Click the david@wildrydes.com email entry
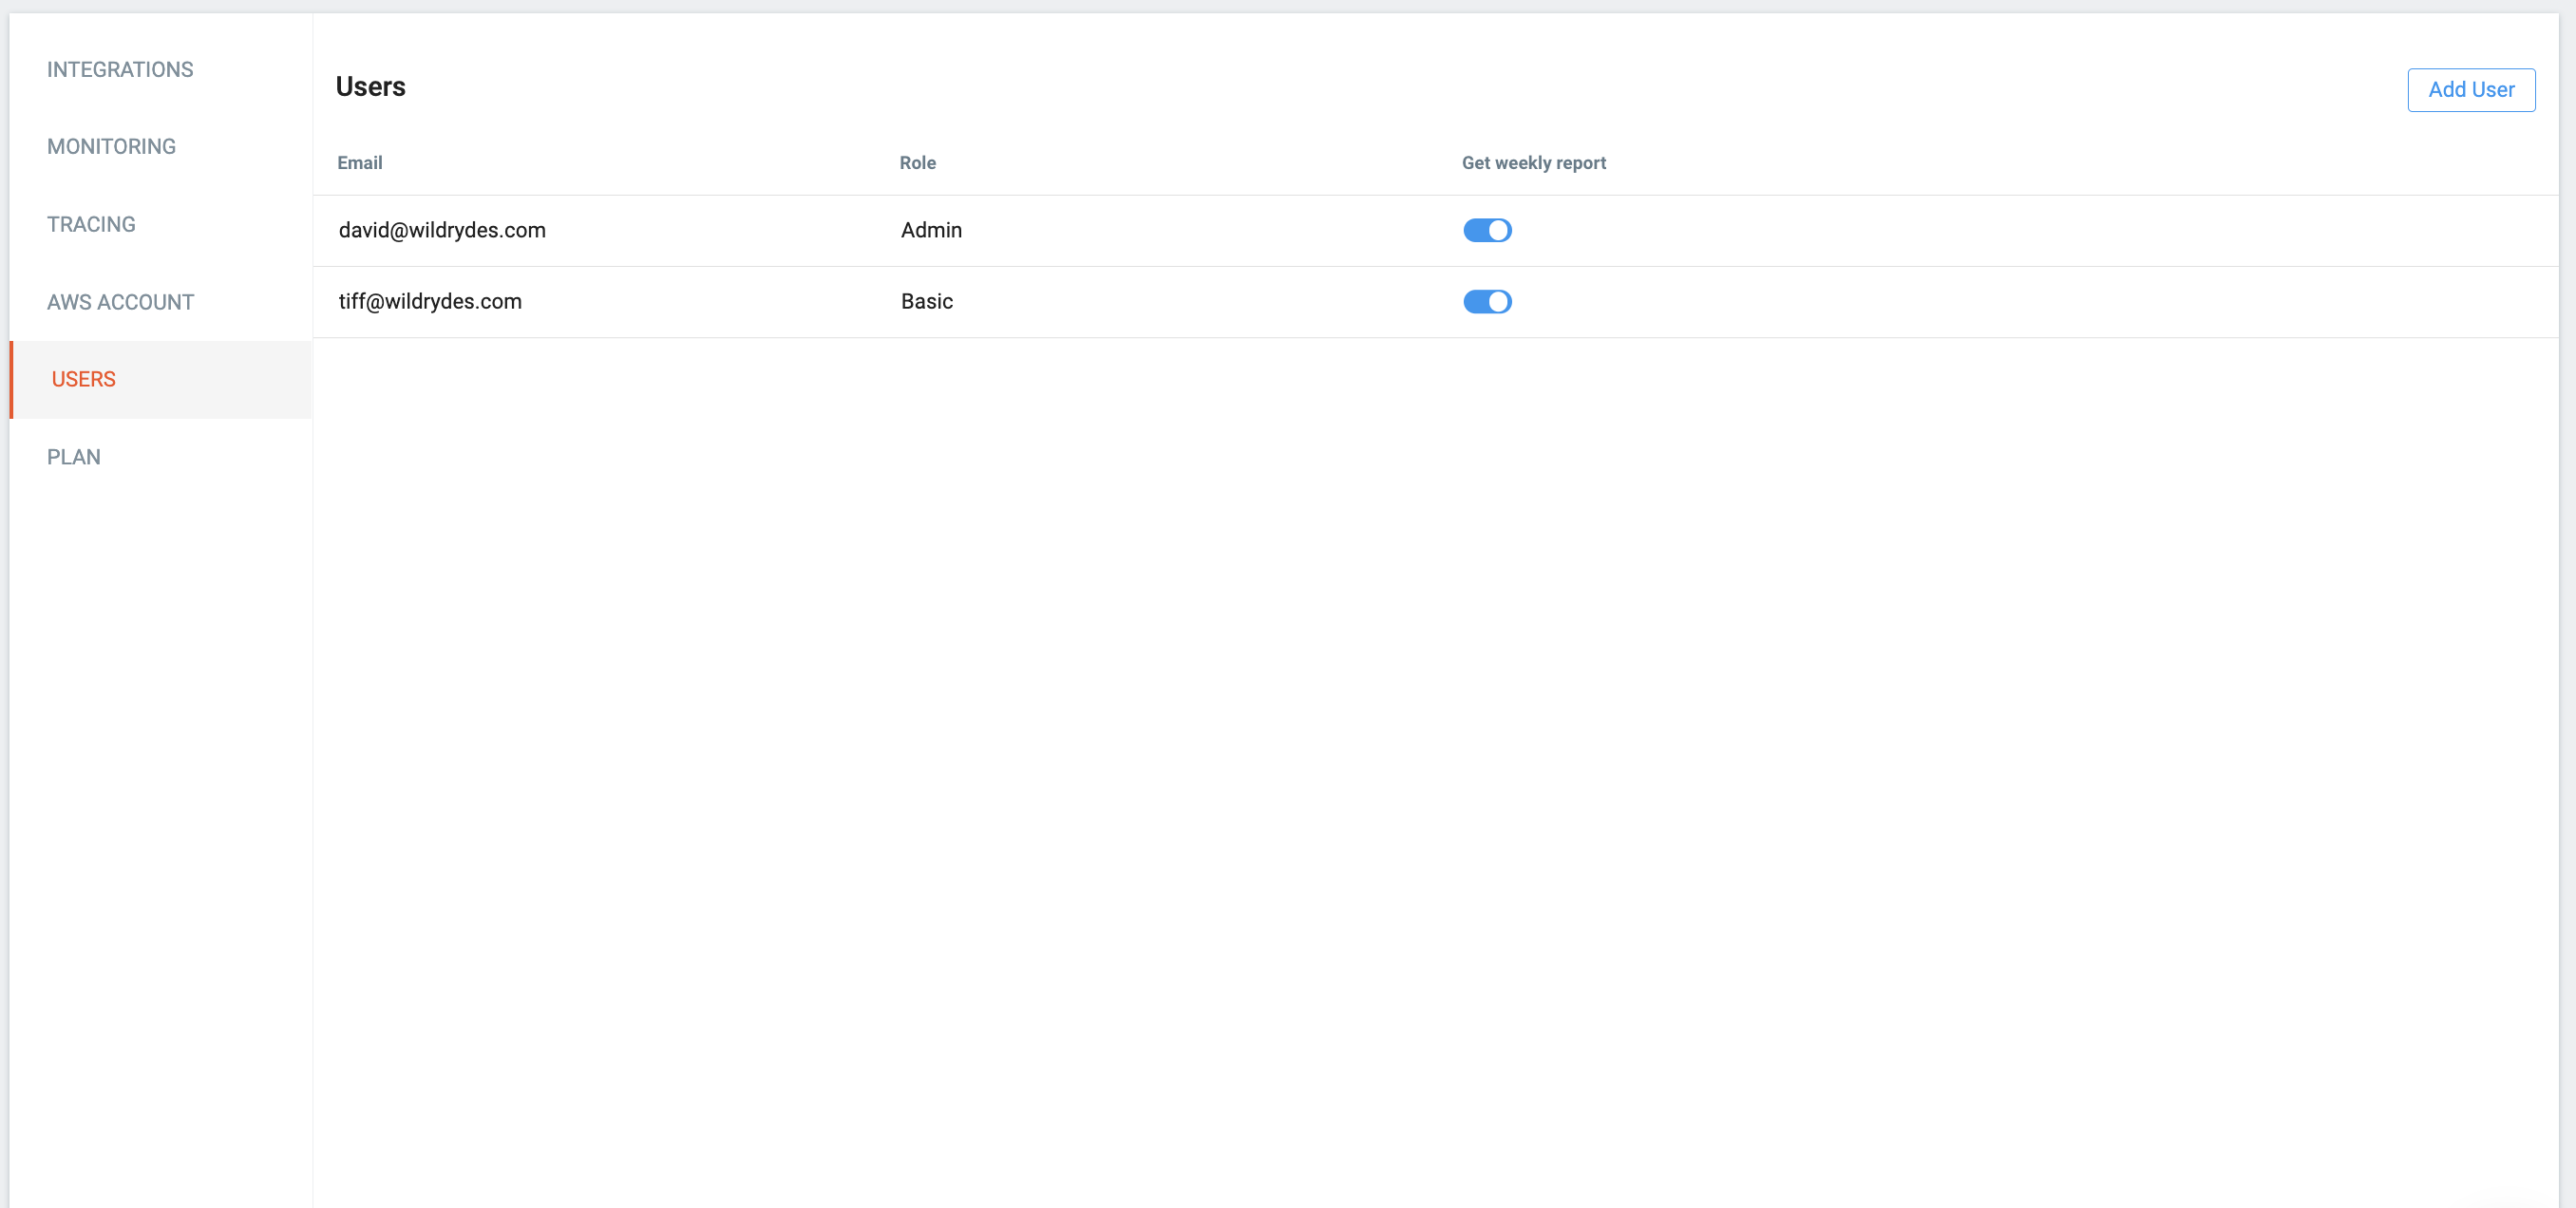 [442, 231]
